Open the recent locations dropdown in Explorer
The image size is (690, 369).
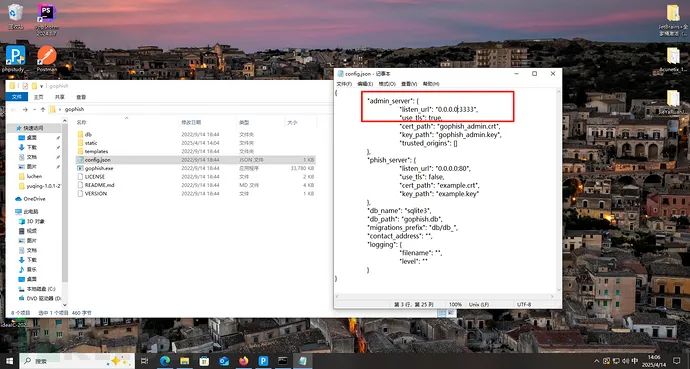pos(36,109)
